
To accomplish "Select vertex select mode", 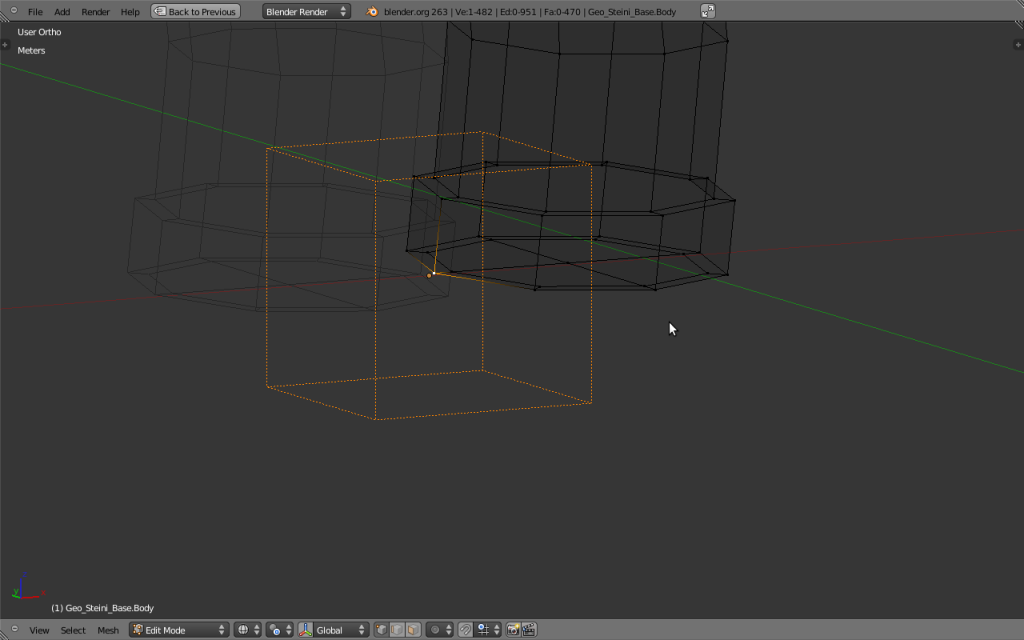I will [x=381, y=630].
